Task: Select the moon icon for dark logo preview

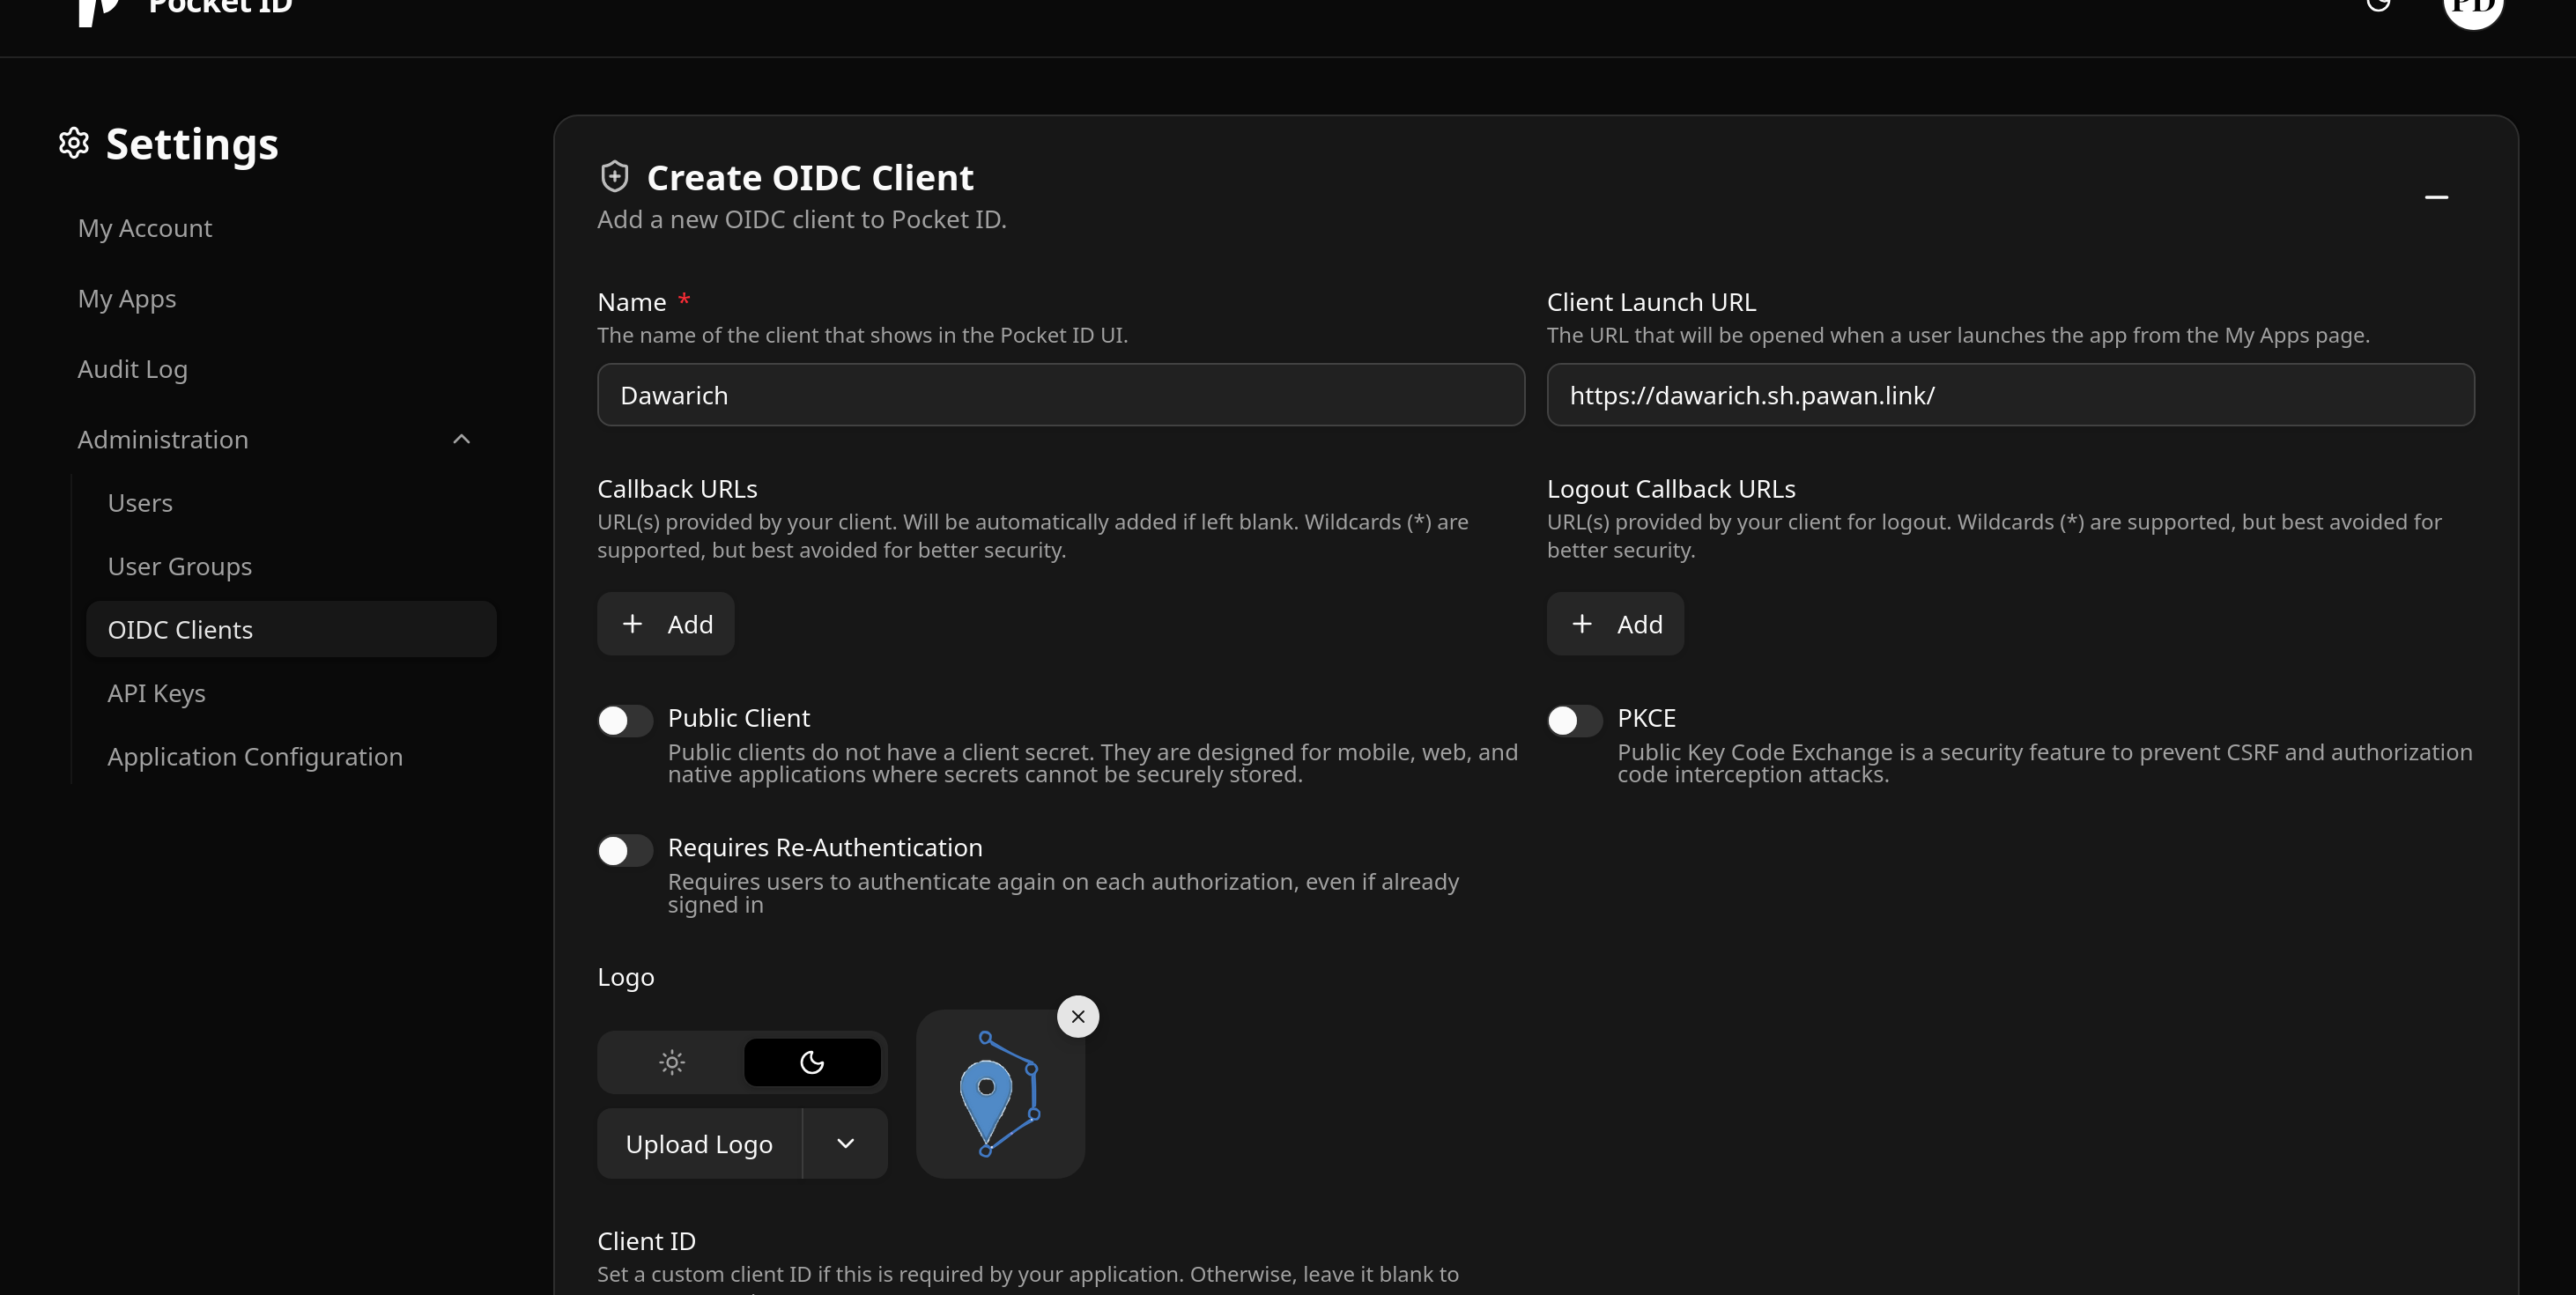Action: pos(811,1062)
